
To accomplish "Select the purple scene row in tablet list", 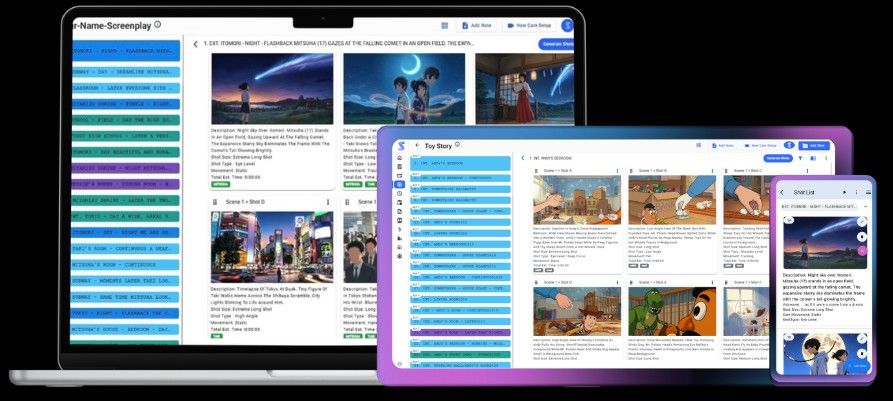I will (461, 332).
